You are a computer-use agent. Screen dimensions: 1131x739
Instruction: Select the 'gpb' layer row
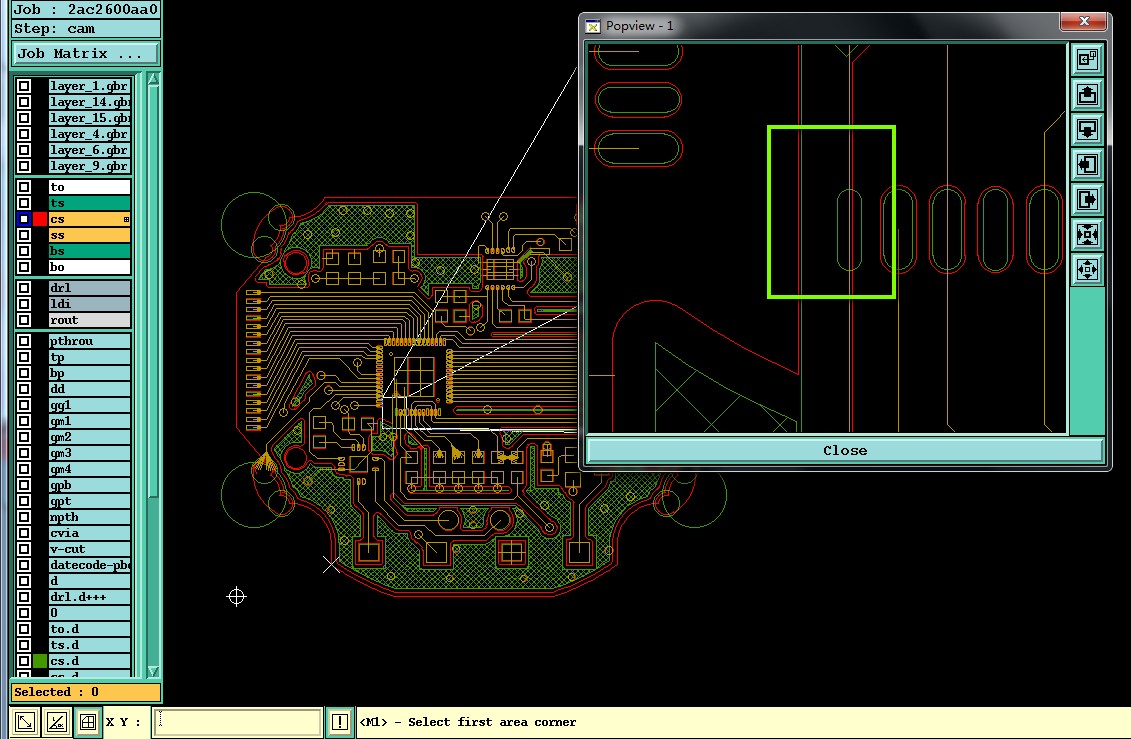tap(89, 485)
